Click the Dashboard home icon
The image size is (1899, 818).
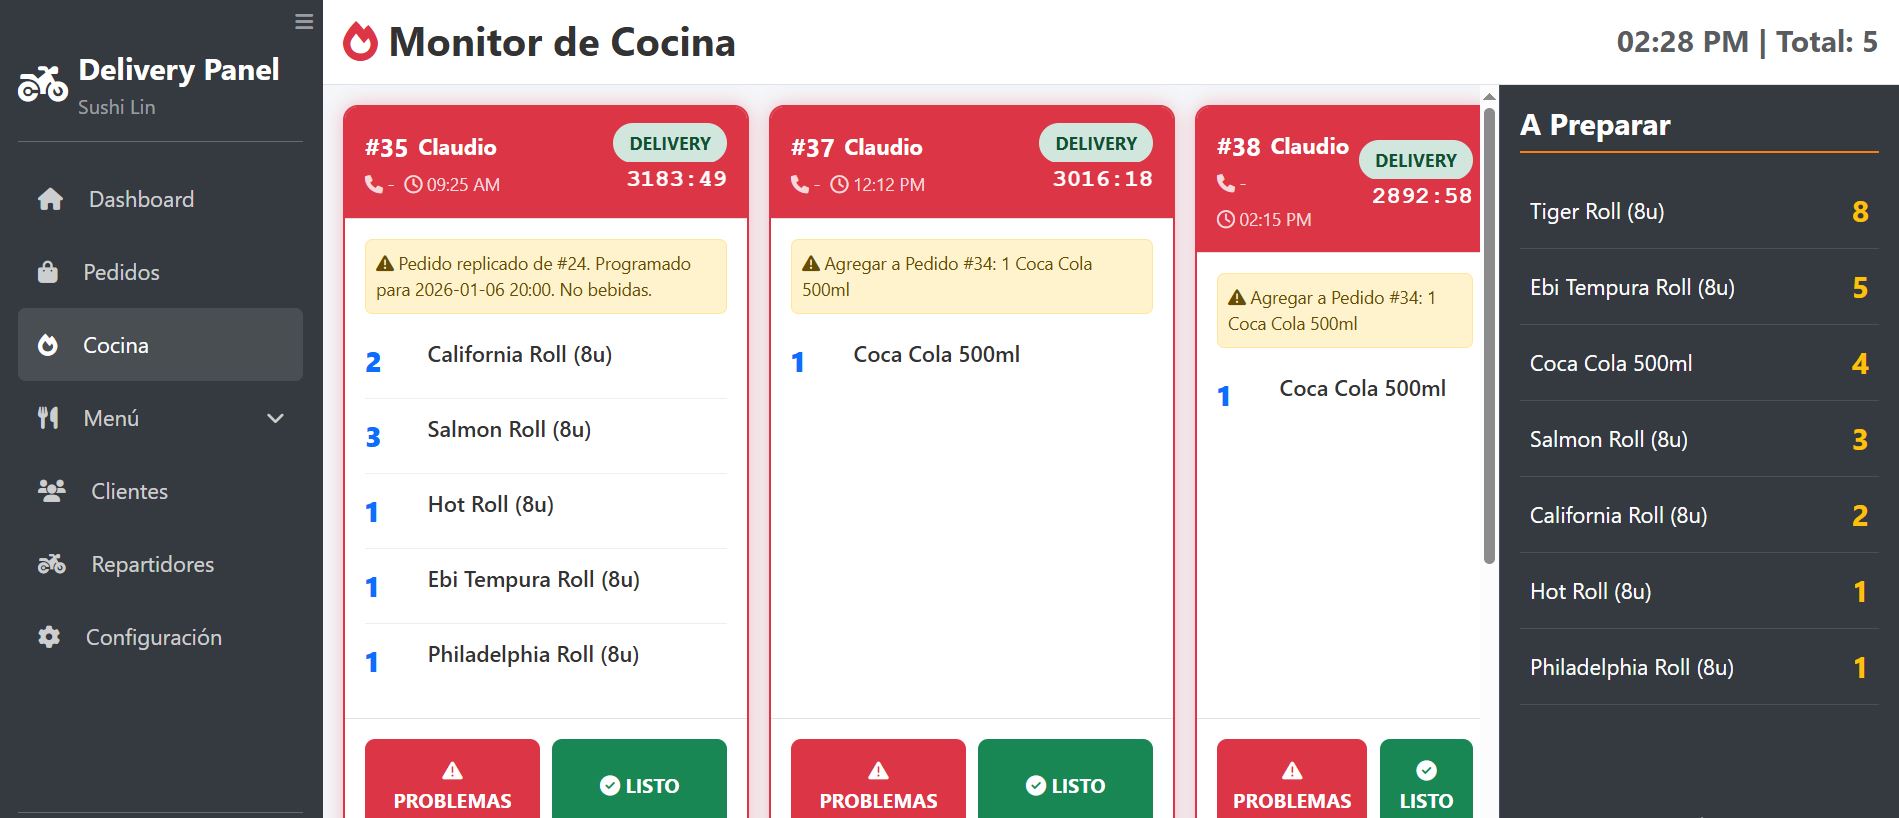click(x=50, y=199)
